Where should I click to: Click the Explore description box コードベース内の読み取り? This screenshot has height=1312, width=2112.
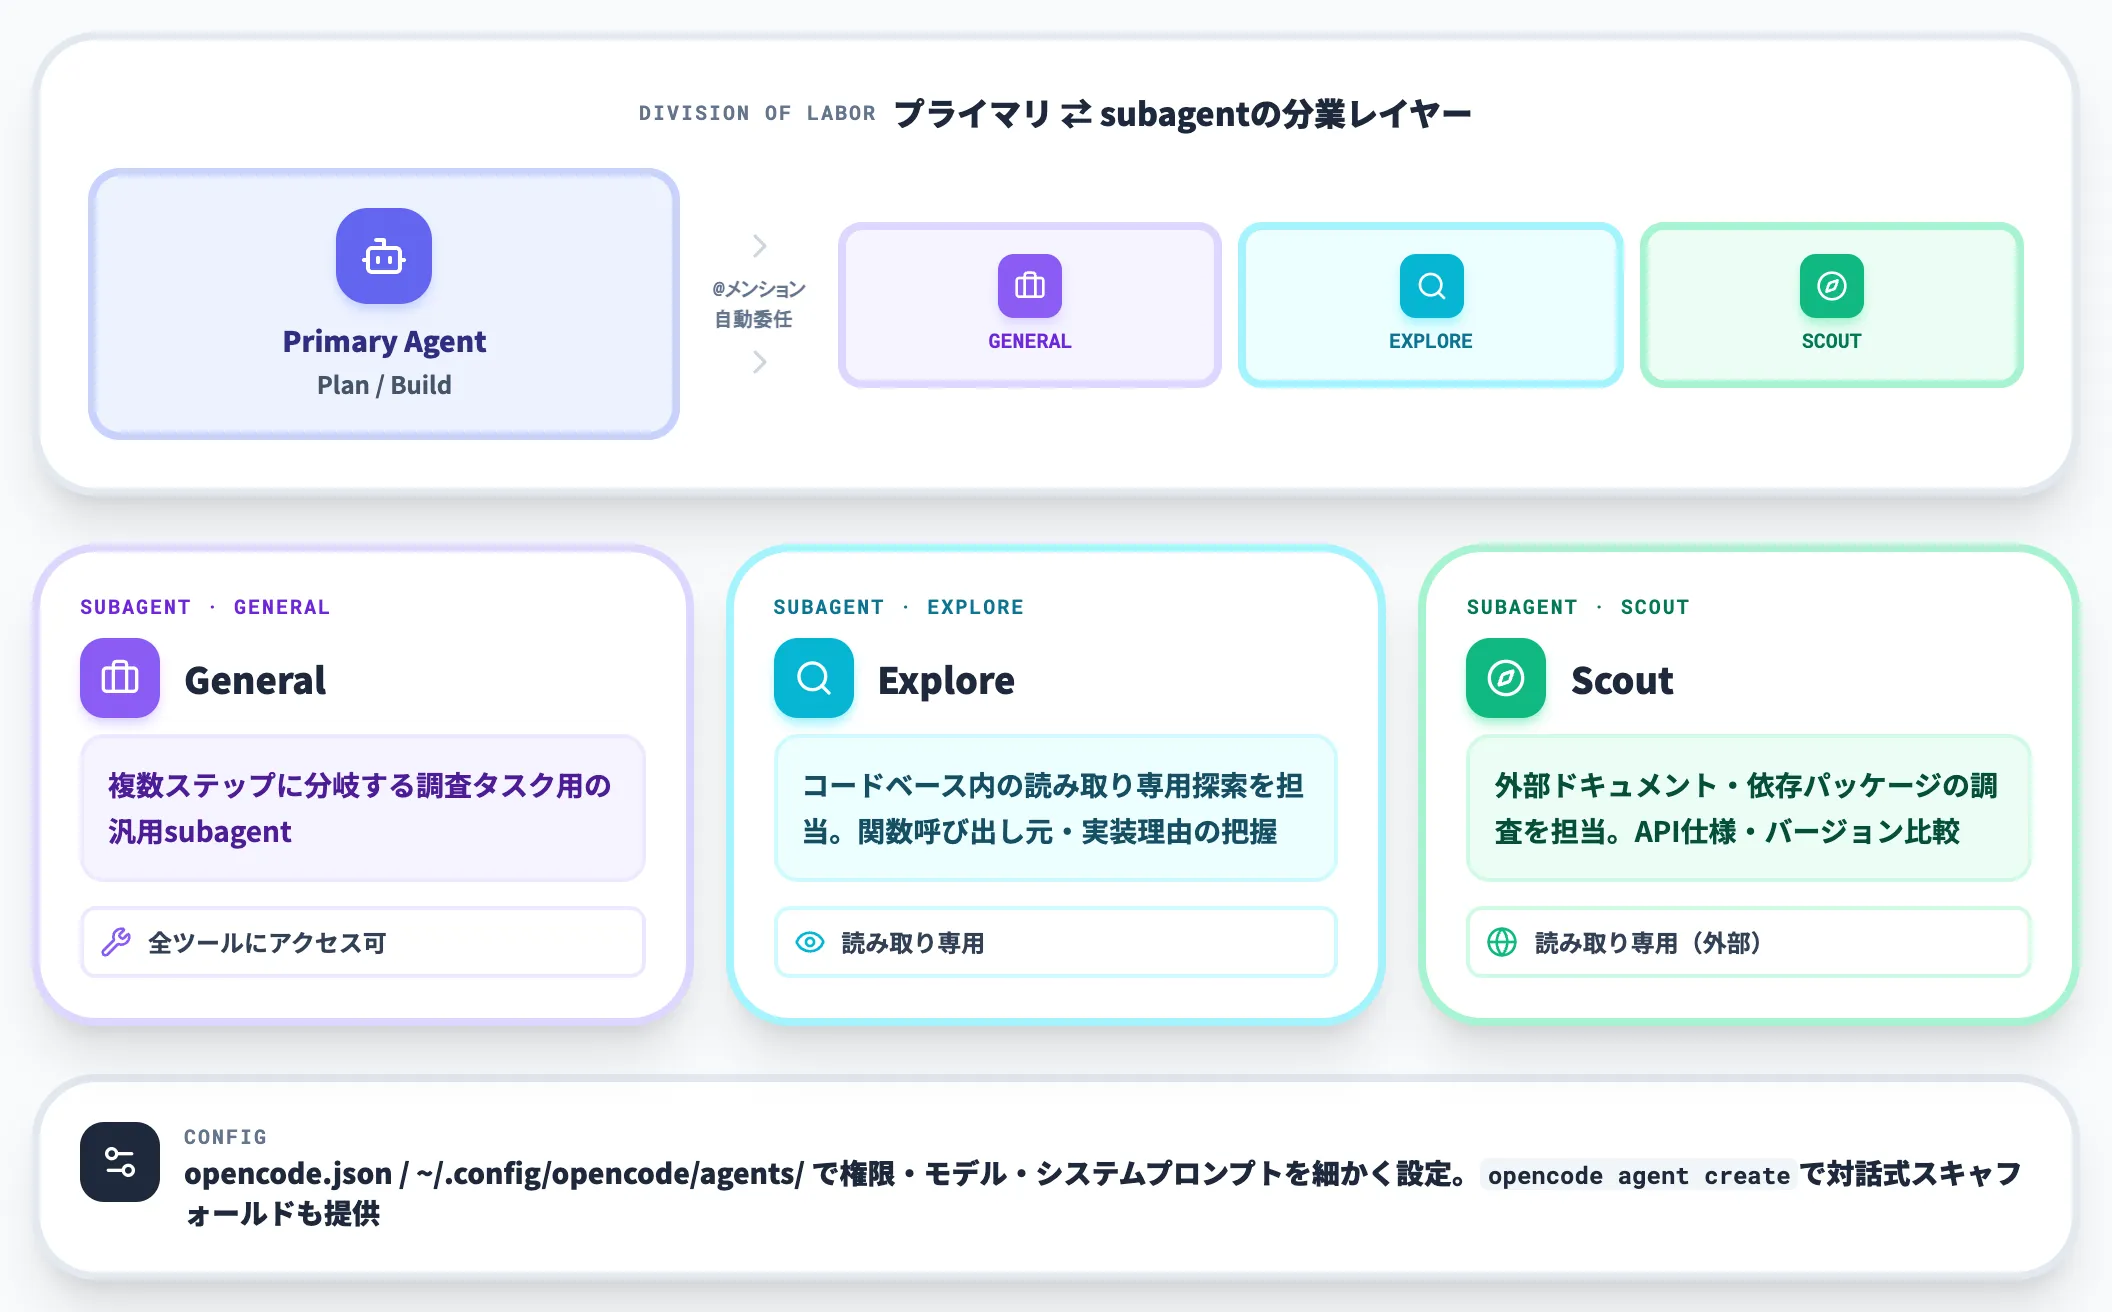point(1056,808)
